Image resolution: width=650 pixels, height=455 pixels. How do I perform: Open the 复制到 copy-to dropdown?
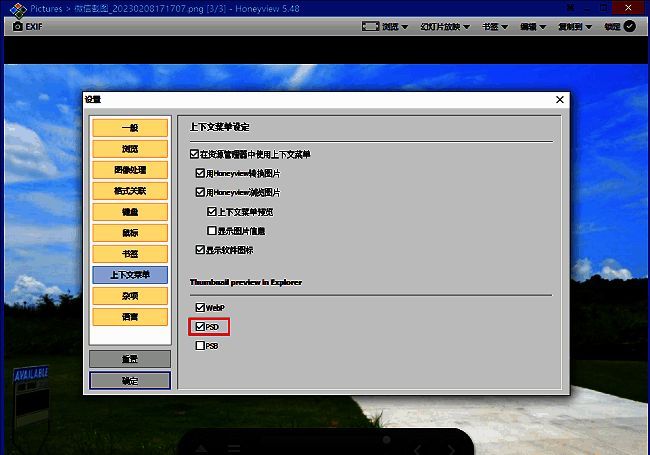575,27
